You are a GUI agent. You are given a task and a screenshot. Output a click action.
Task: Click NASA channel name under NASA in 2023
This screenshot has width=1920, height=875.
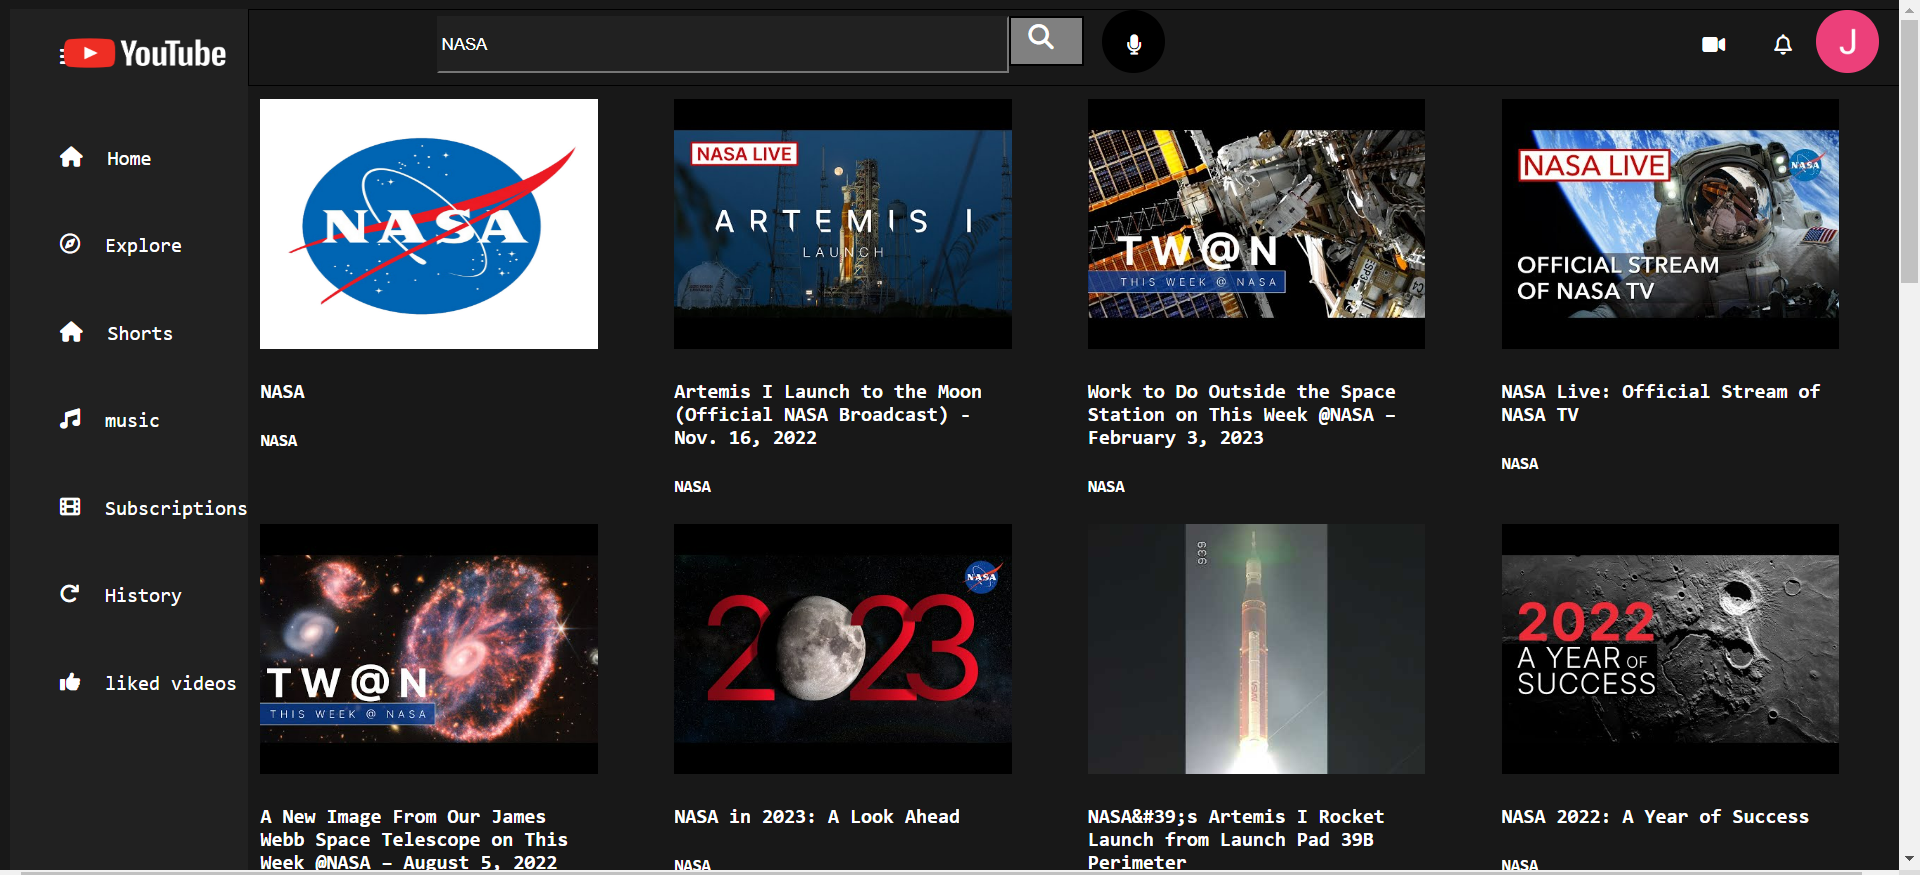(692, 866)
